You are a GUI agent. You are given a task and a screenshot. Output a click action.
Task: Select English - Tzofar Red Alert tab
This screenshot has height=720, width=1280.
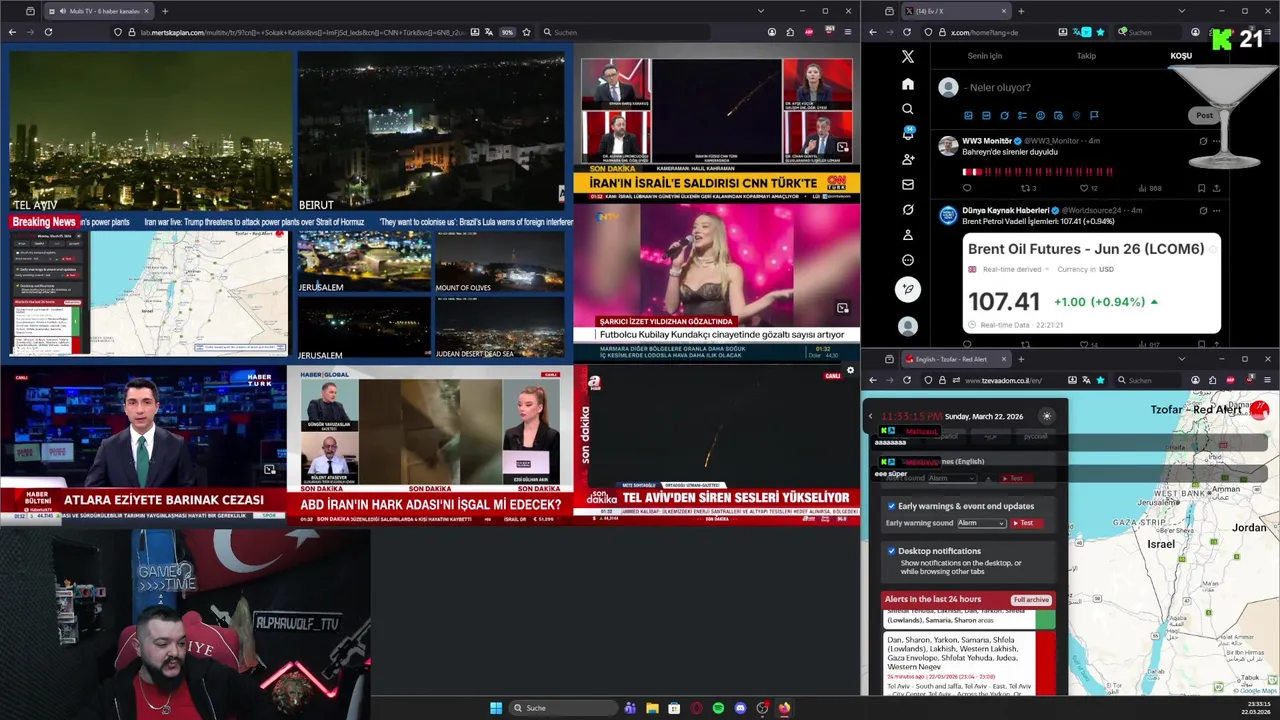956,359
